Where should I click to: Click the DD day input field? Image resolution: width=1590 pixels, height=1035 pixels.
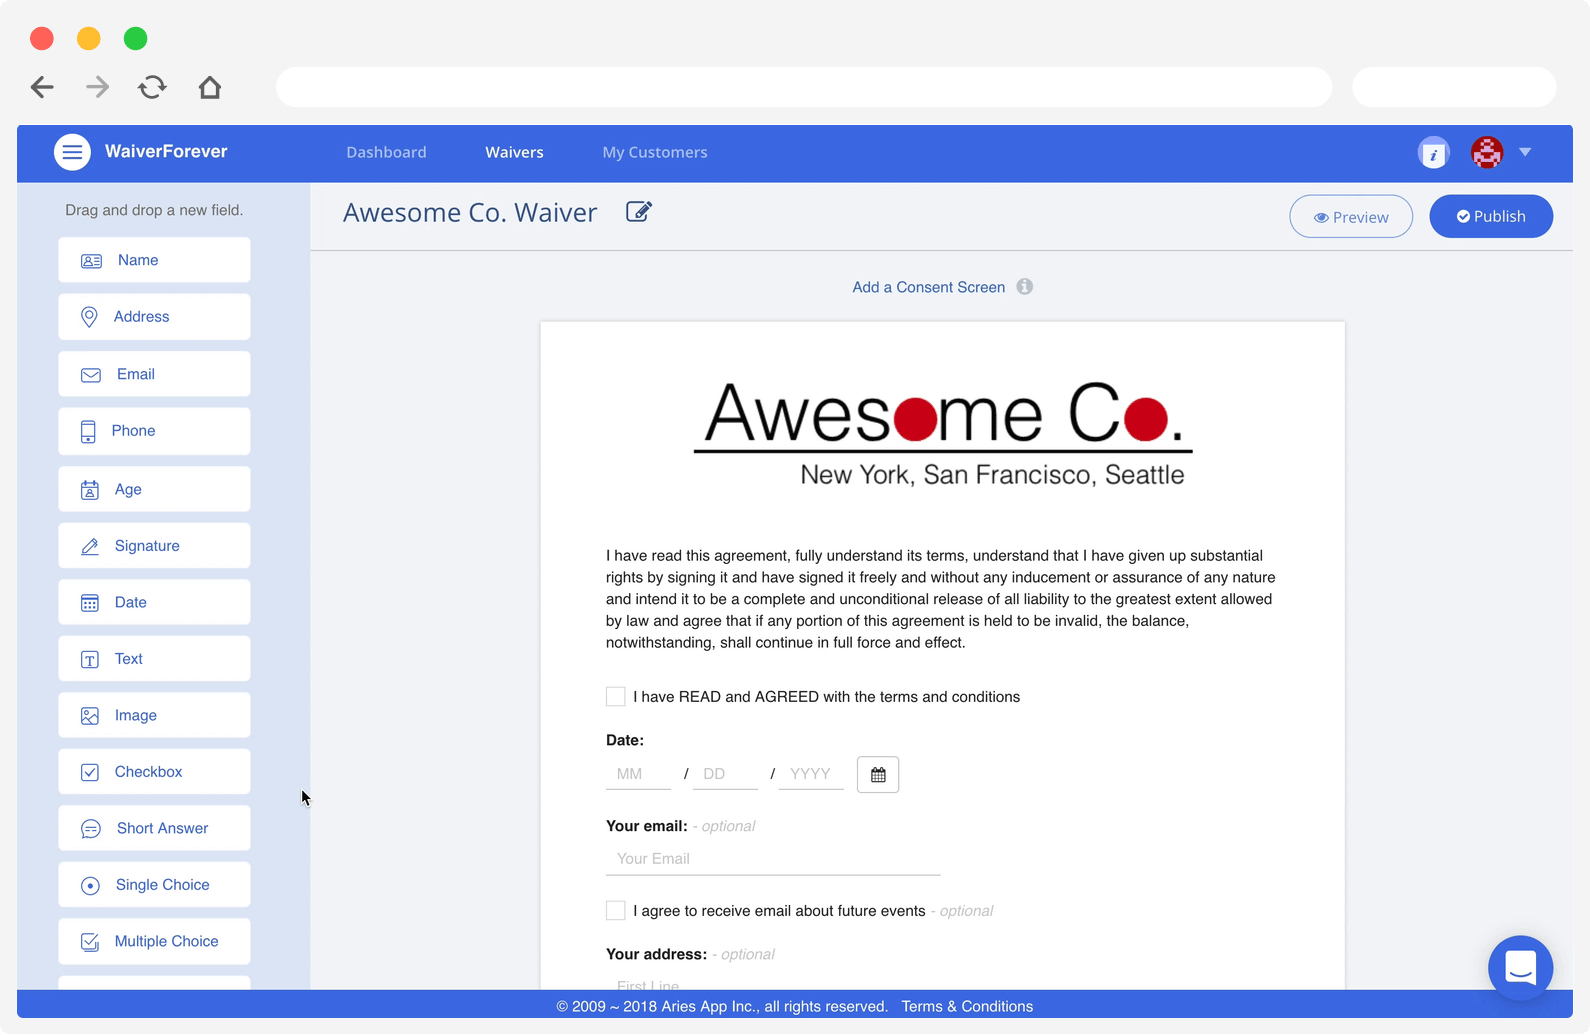[x=725, y=774]
